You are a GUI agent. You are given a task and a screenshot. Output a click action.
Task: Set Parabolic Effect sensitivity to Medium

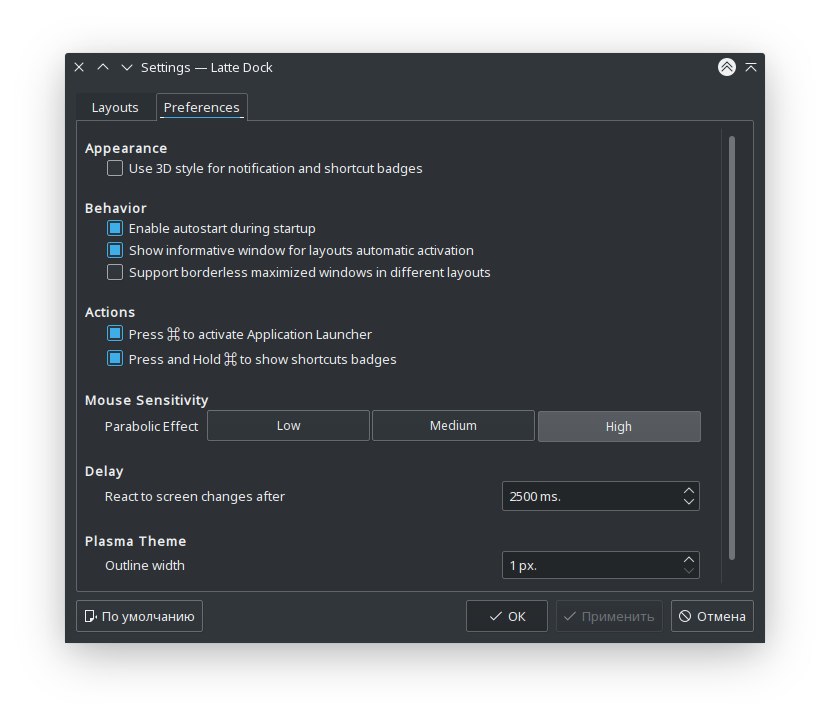453,426
